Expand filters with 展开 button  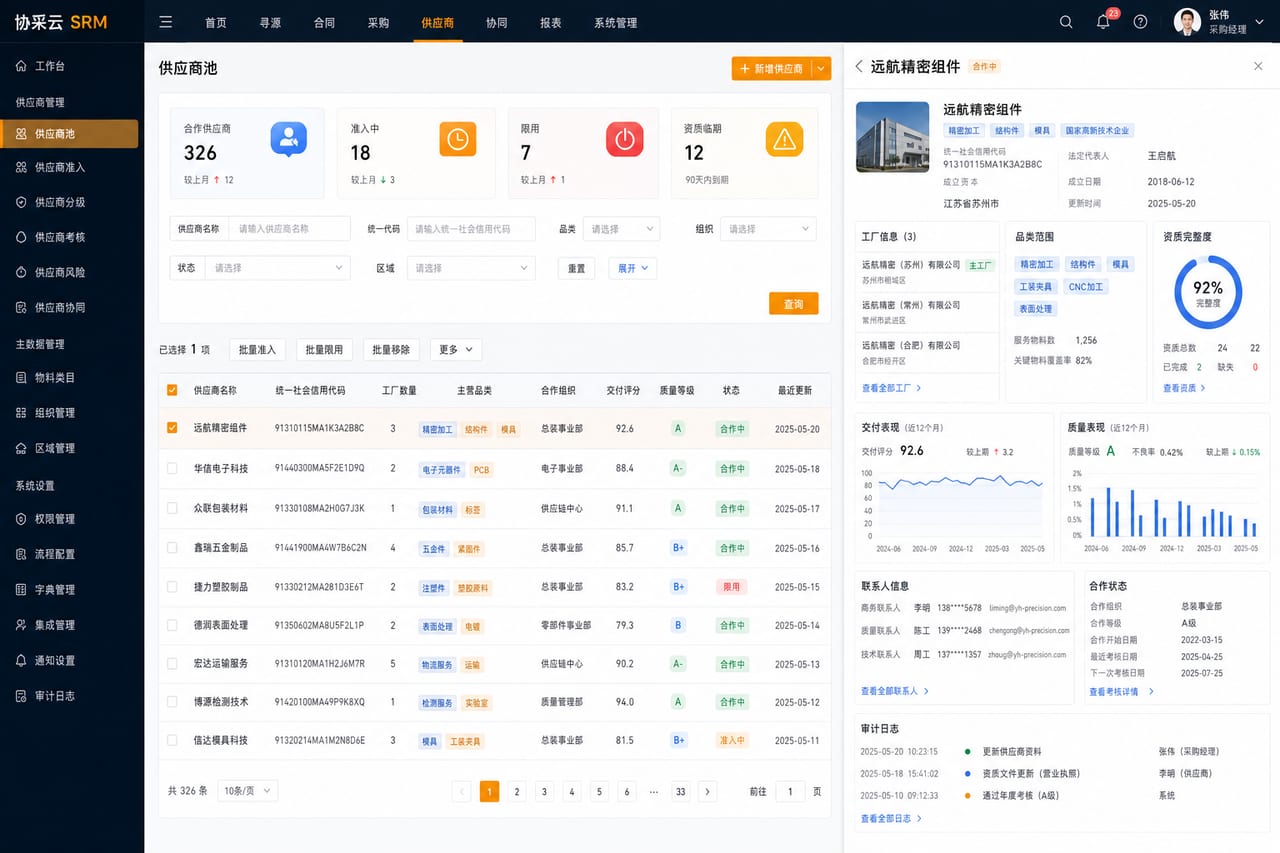[632, 268]
